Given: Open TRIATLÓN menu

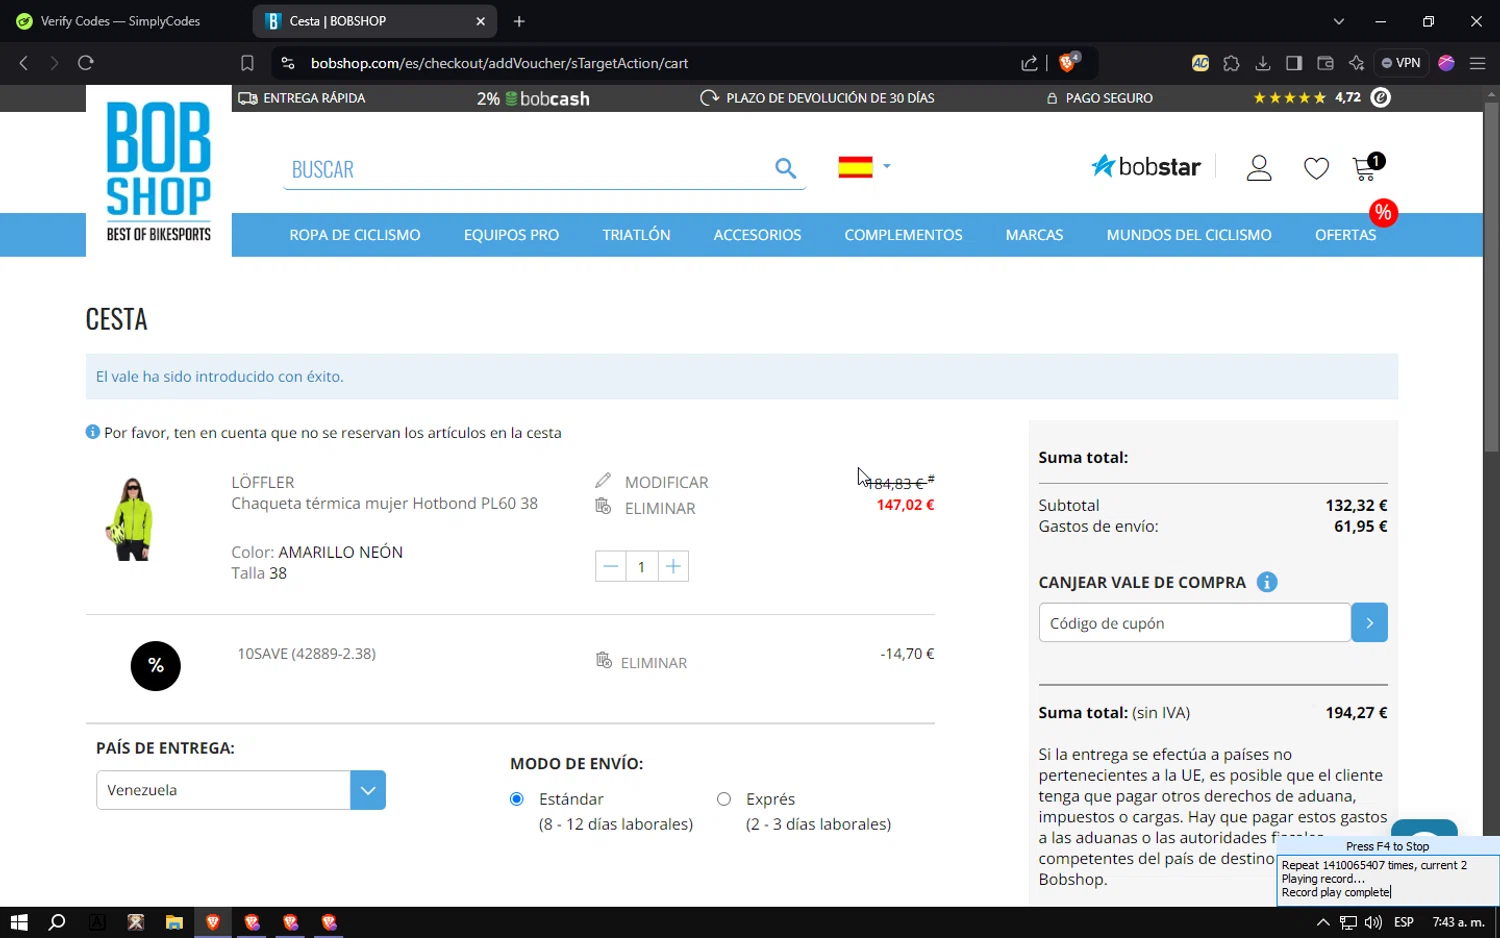Looking at the screenshot, I should point(636,235).
